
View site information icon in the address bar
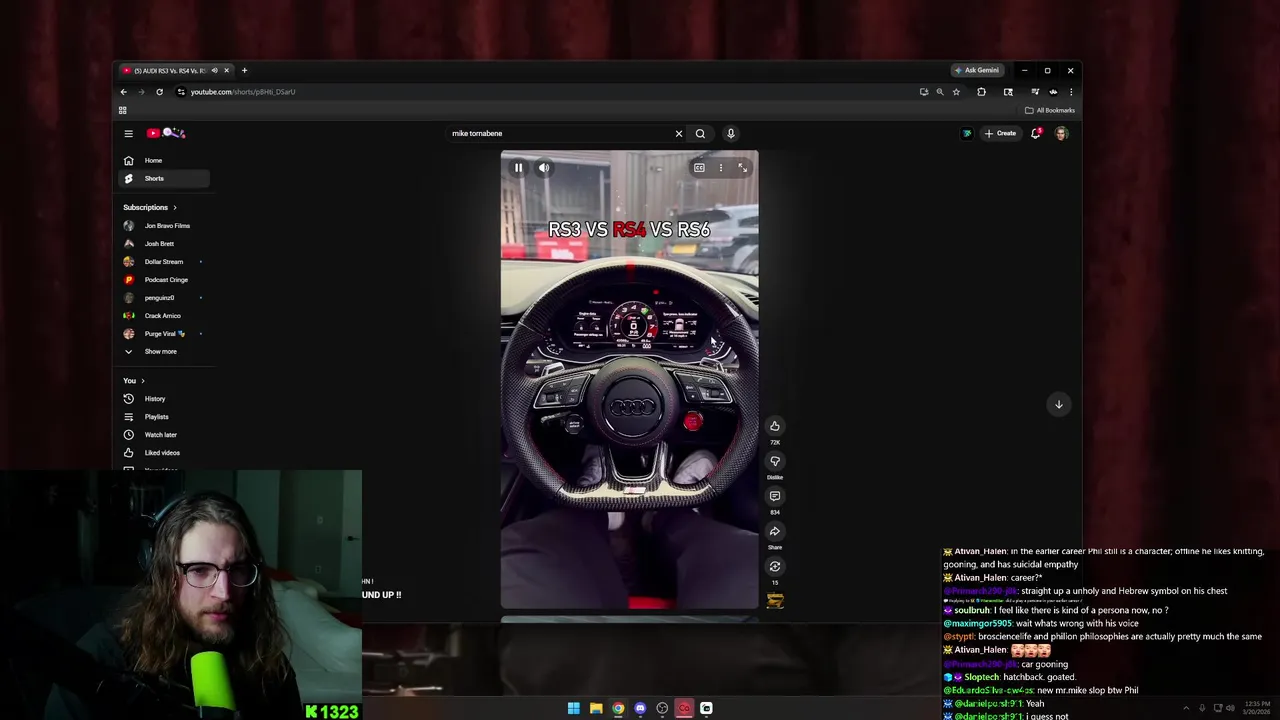tap(181, 92)
